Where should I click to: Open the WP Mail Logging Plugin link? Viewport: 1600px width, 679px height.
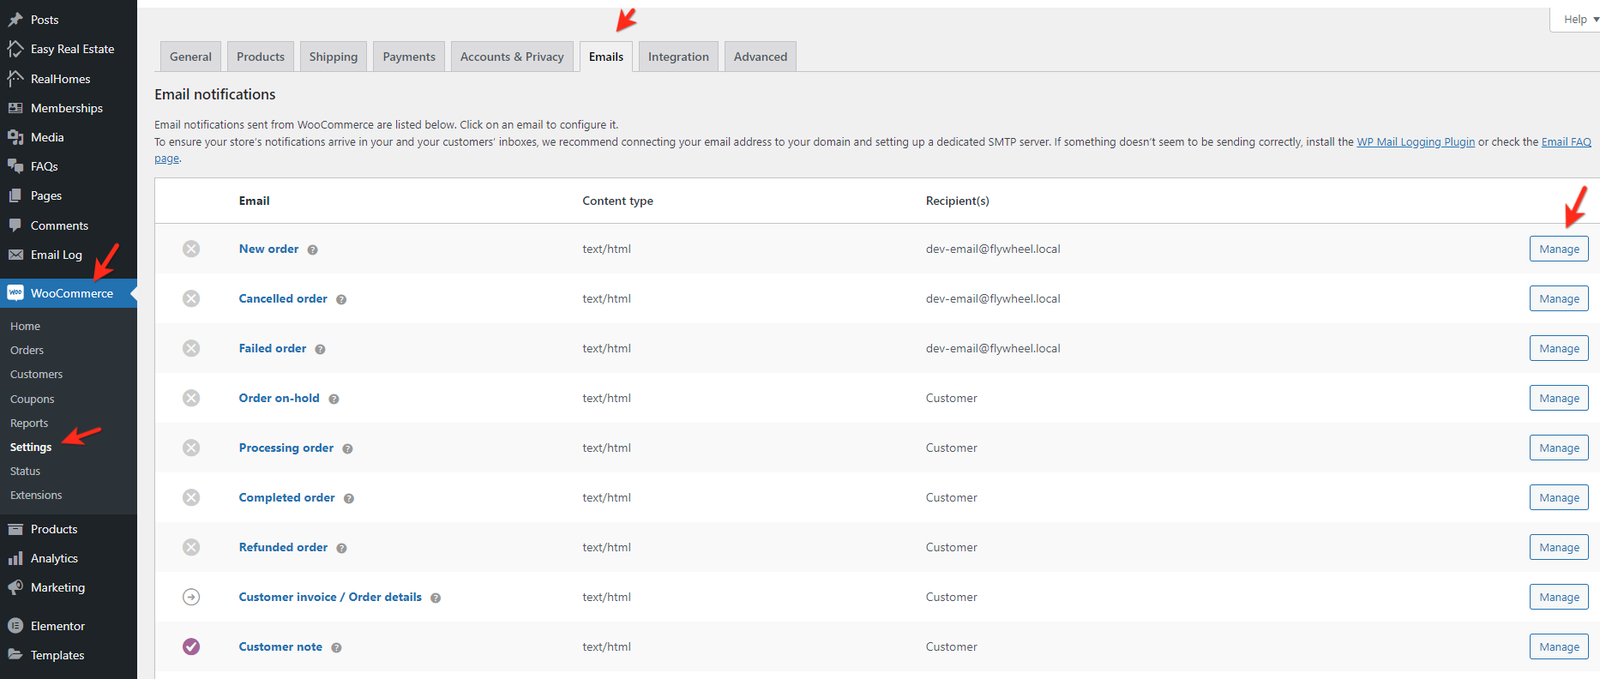tap(1415, 142)
